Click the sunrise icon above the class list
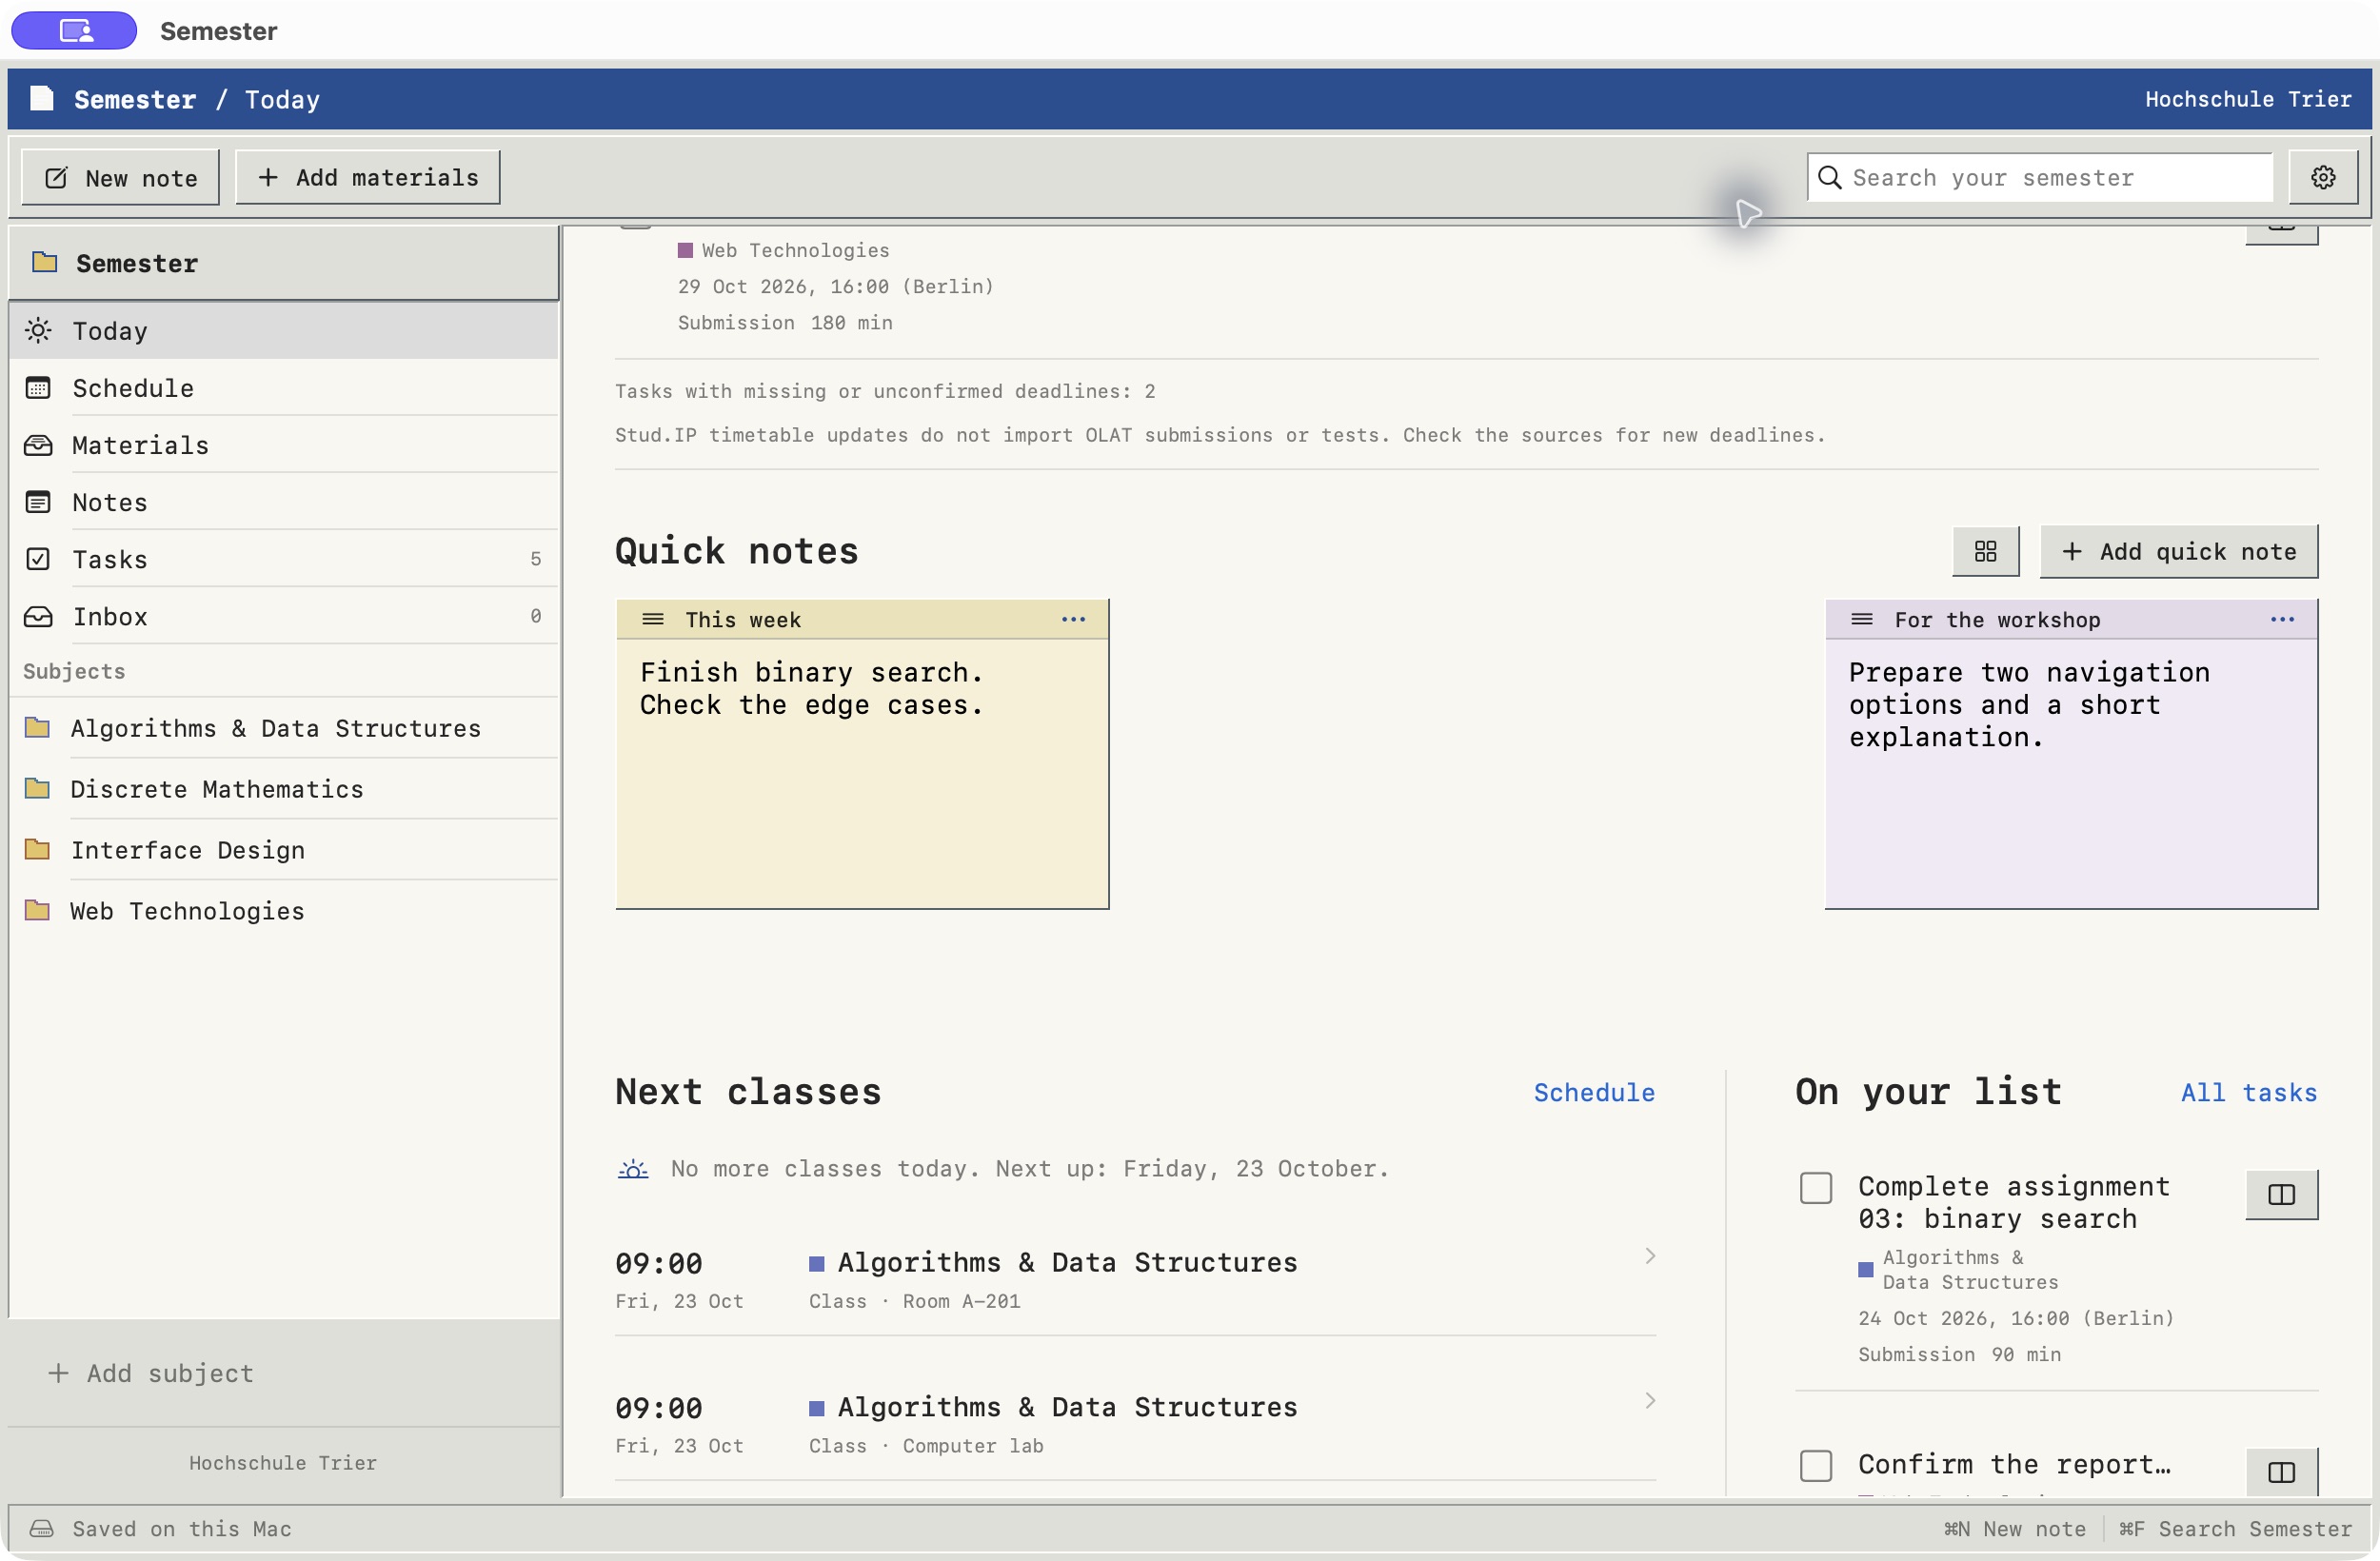This screenshot has width=2380, height=1561. pos(633,1168)
